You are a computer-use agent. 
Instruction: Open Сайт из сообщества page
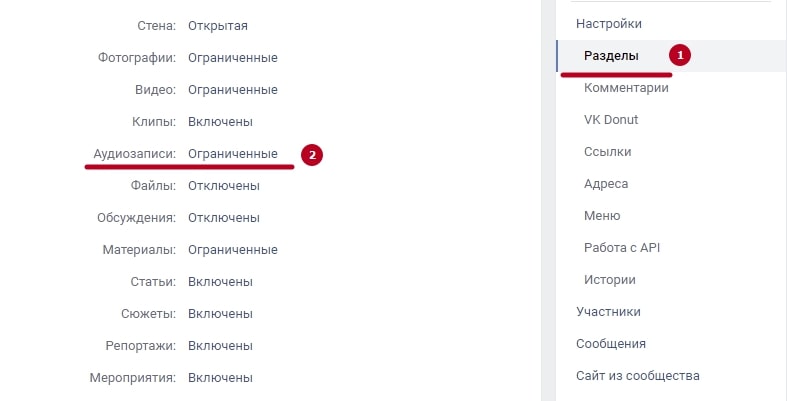[637, 376]
